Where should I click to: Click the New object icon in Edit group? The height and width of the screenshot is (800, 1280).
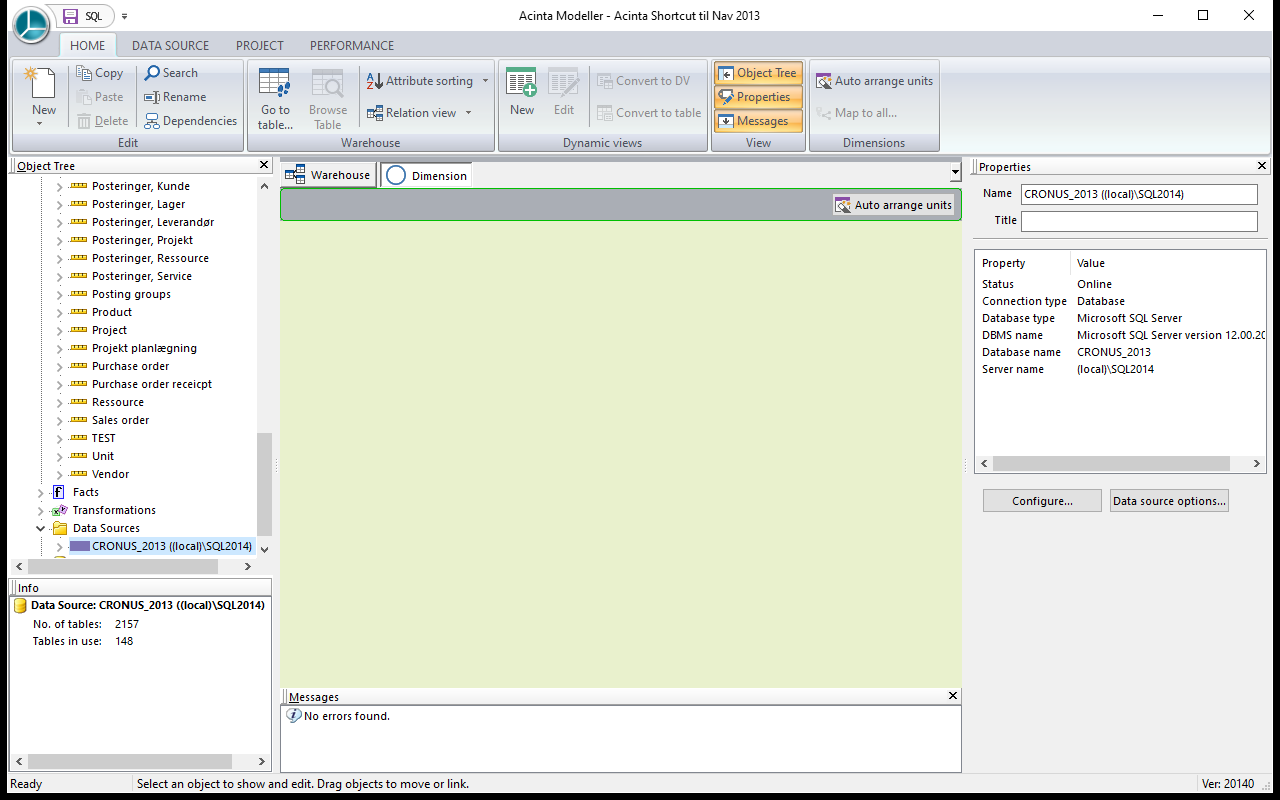point(43,84)
